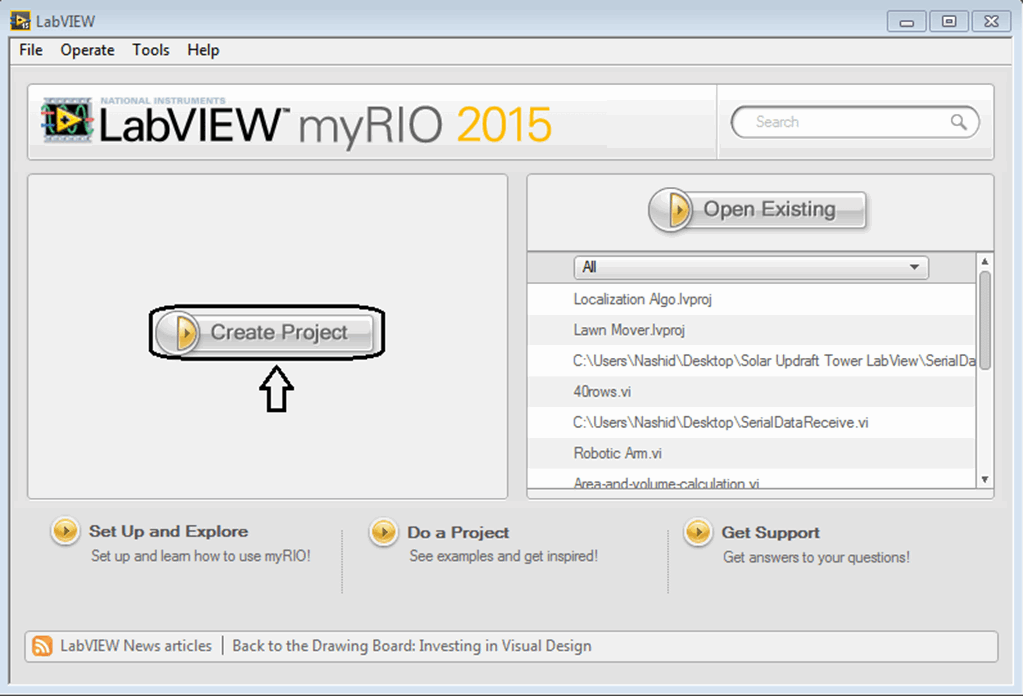Click the arrow icon inside Open Existing
This screenshot has width=1024, height=696.
673,209
